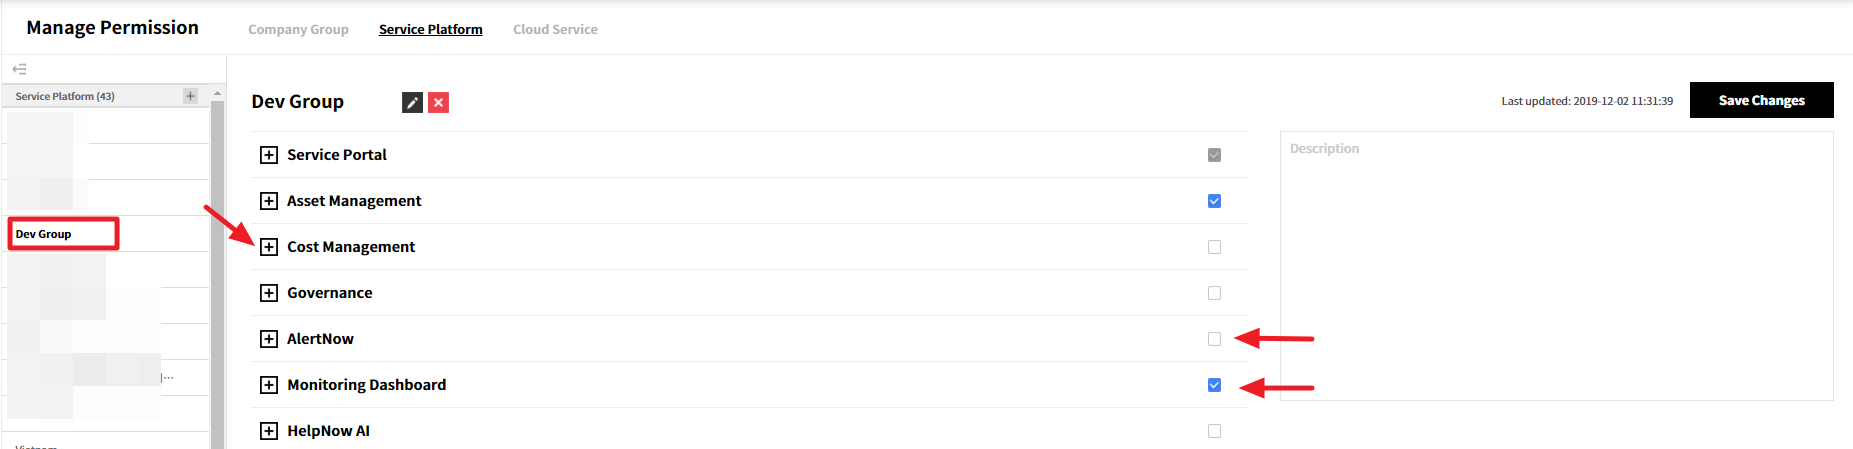Screen dimensions: 1853x449
Task: Uncheck the Monitoring Dashboard checkbox
Action: [x=1214, y=385]
